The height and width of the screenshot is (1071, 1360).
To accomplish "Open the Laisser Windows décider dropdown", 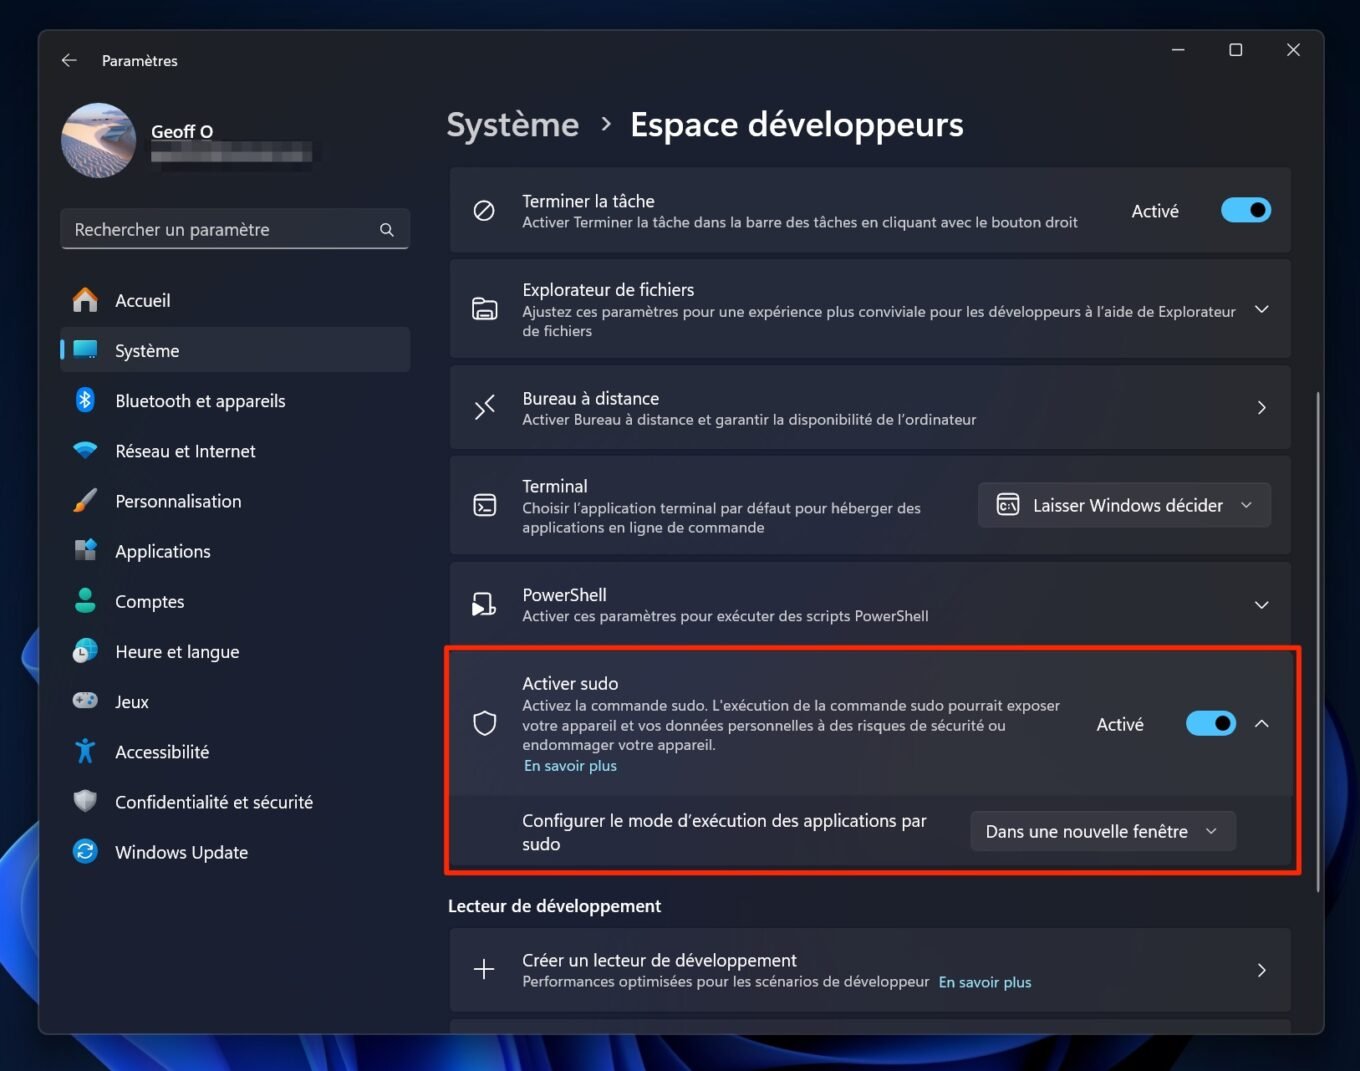I will pos(1124,505).
